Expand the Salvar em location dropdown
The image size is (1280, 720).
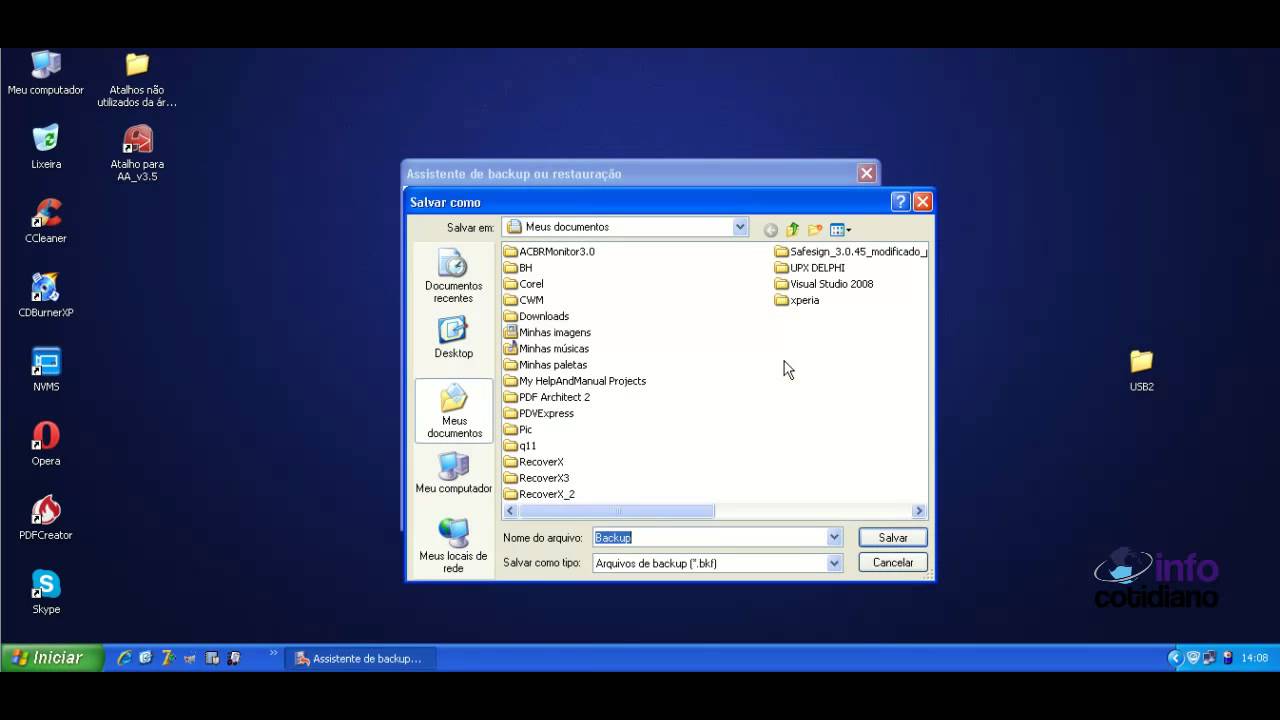click(740, 227)
